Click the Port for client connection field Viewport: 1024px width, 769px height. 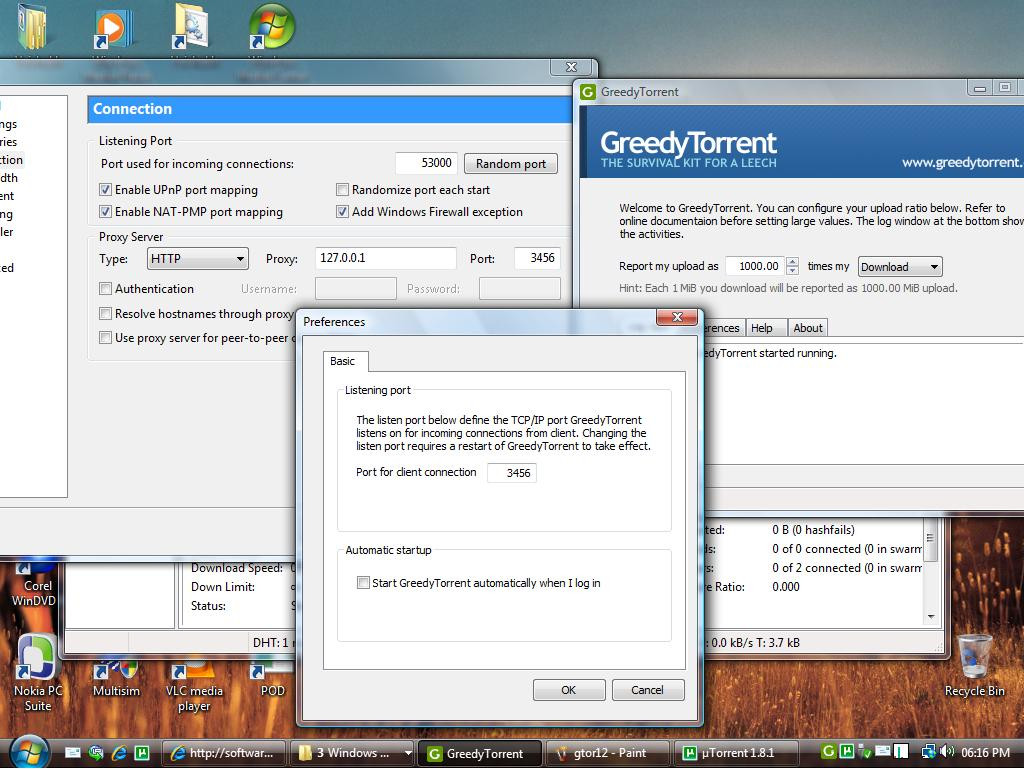click(x=512, y=473)
